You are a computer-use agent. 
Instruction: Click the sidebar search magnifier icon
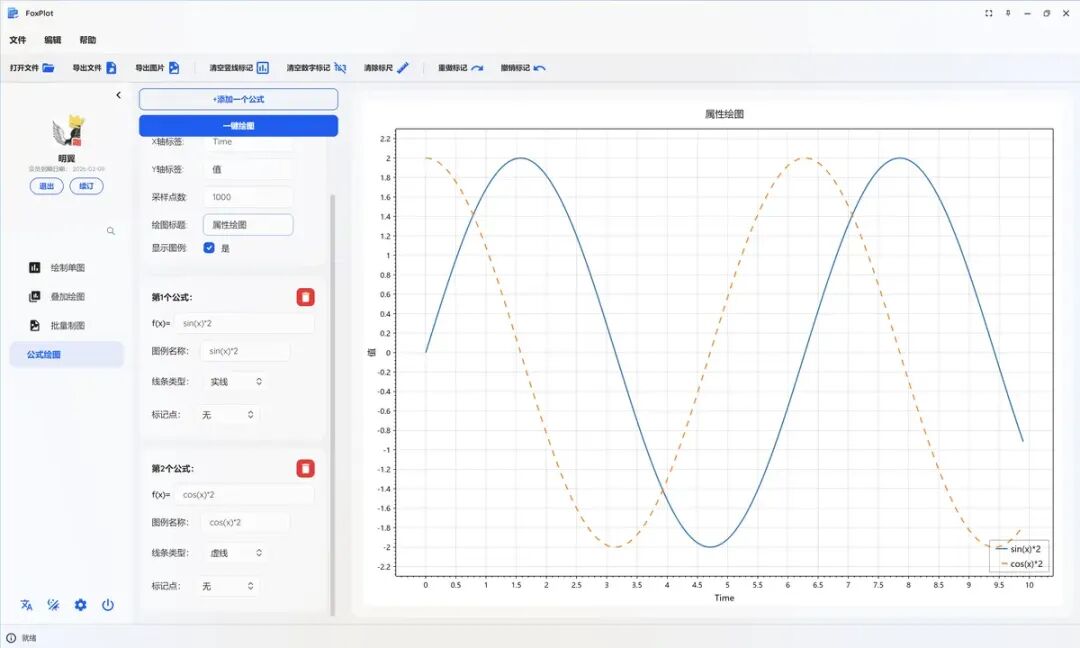click(111, 231)
